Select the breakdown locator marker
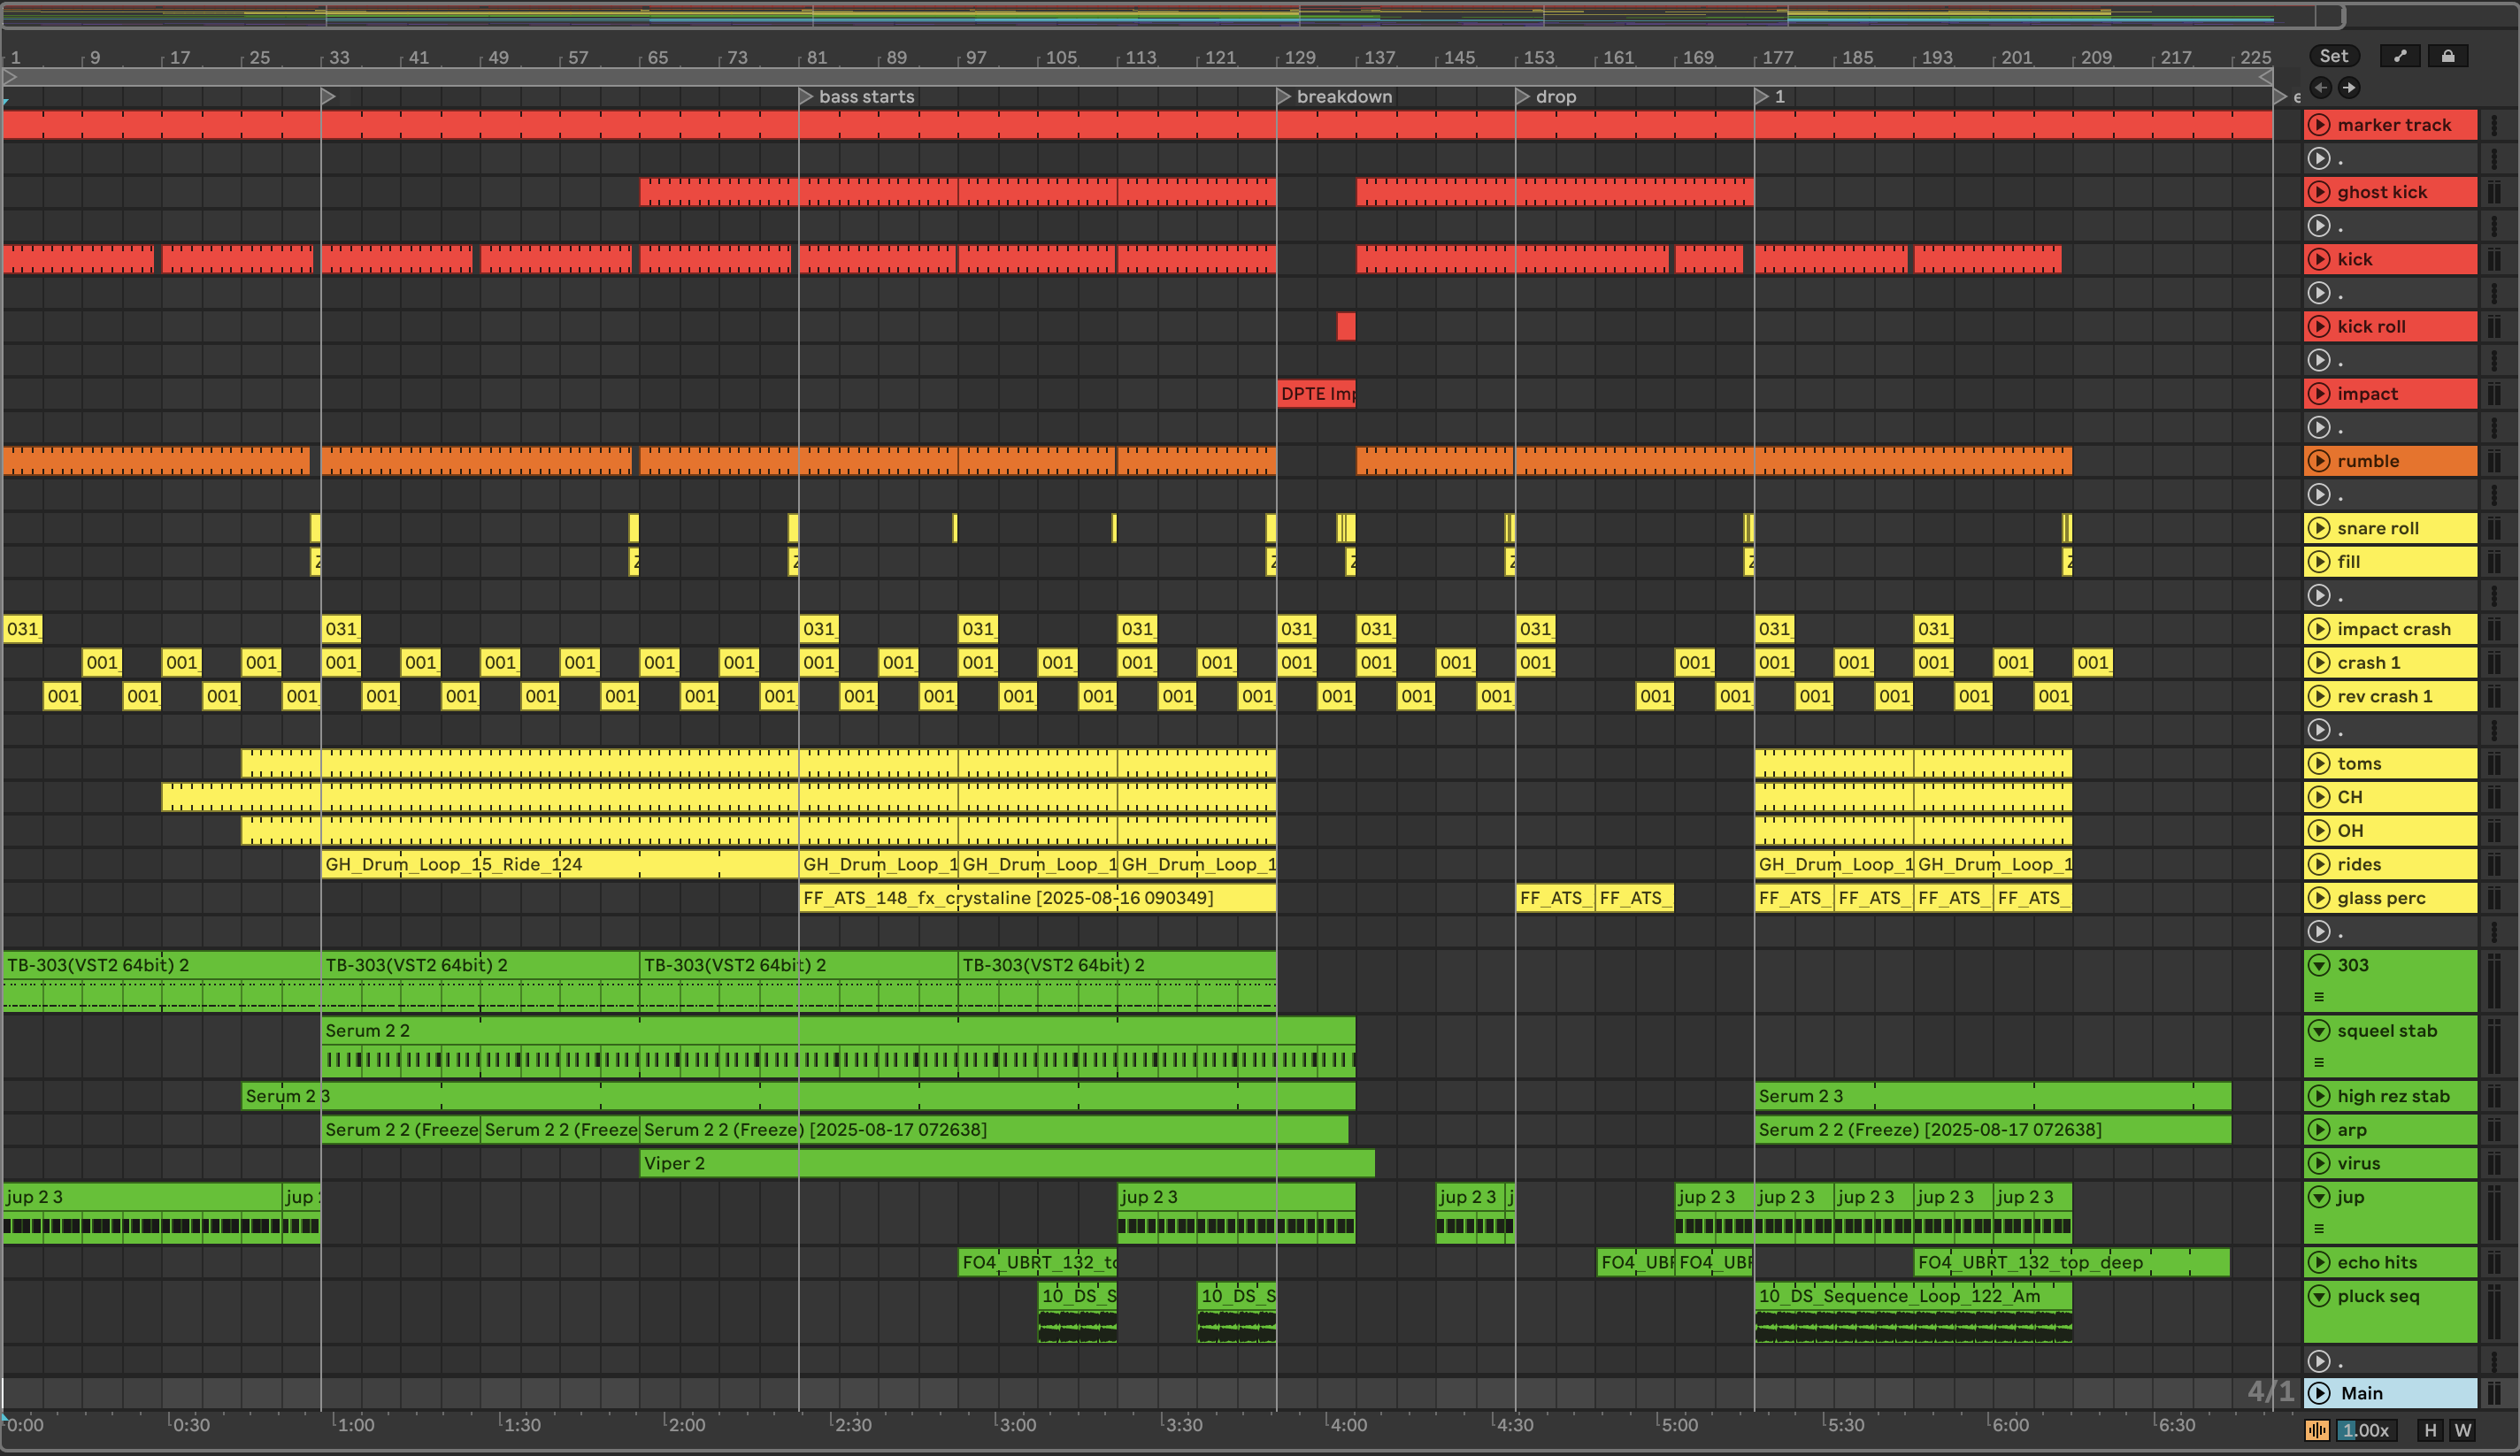The image size is (2520, 1456). [1285, 97]
